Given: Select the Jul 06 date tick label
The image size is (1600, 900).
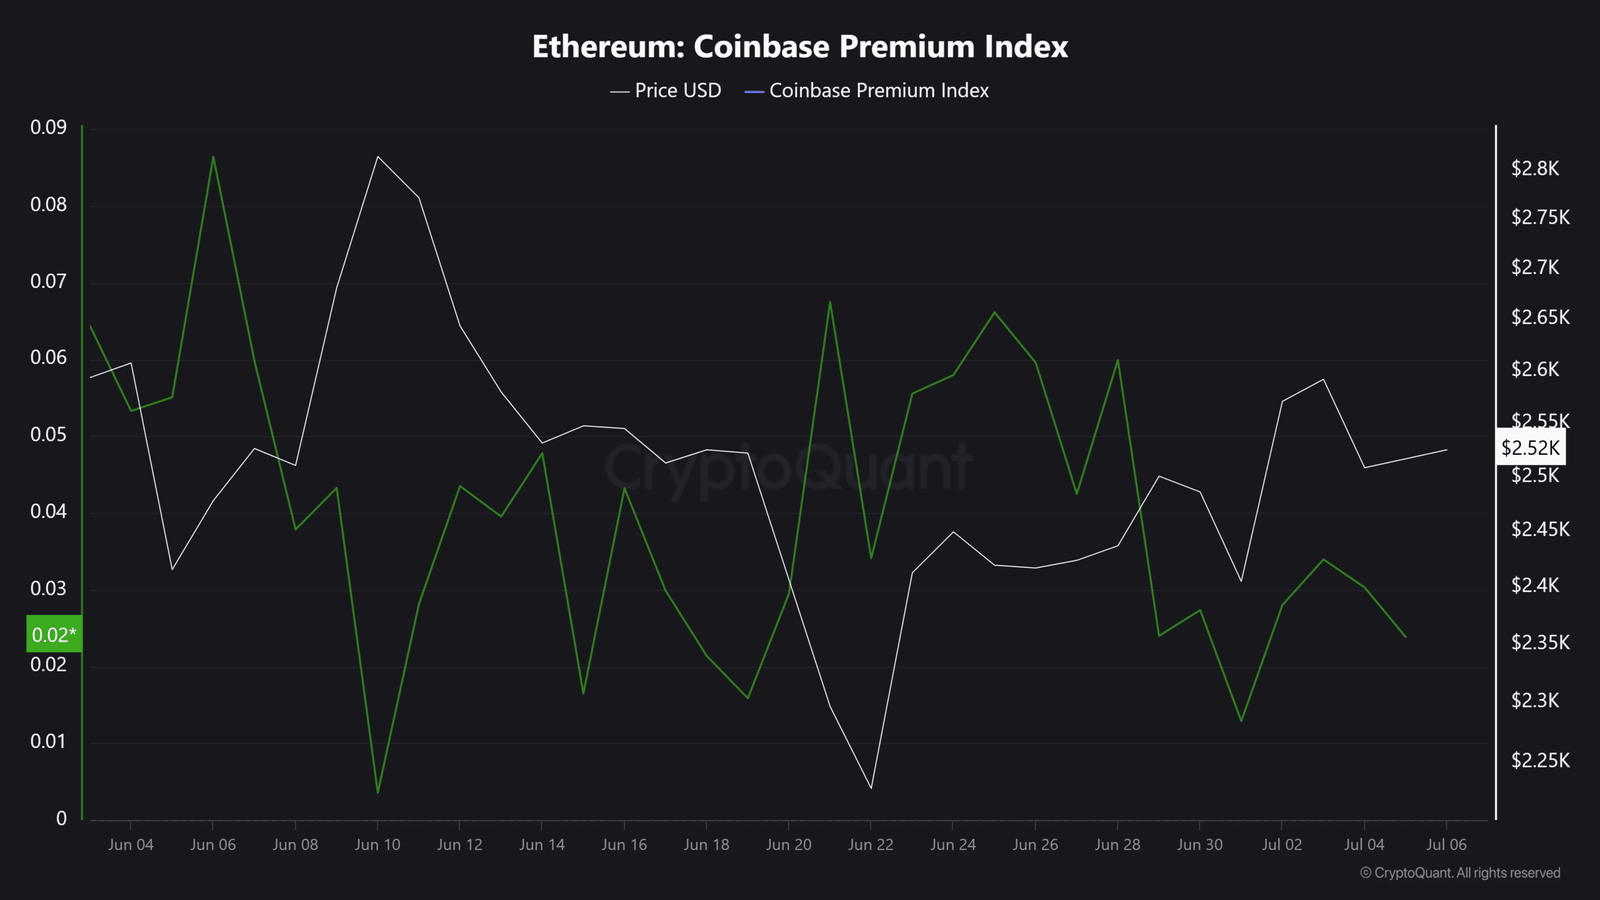Looking at the screenshot, I should click(x=1446, y=845).
